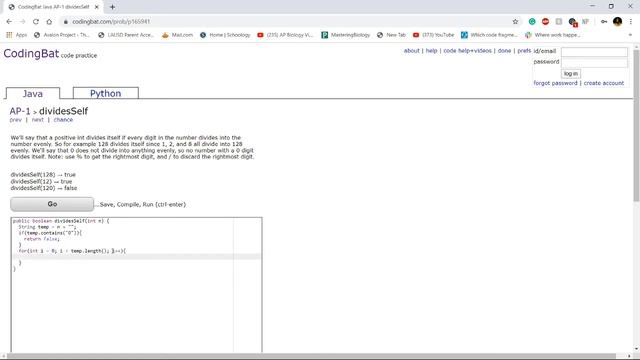
Task: Click the horizontal page scrollbar
Action: [311, 356]
